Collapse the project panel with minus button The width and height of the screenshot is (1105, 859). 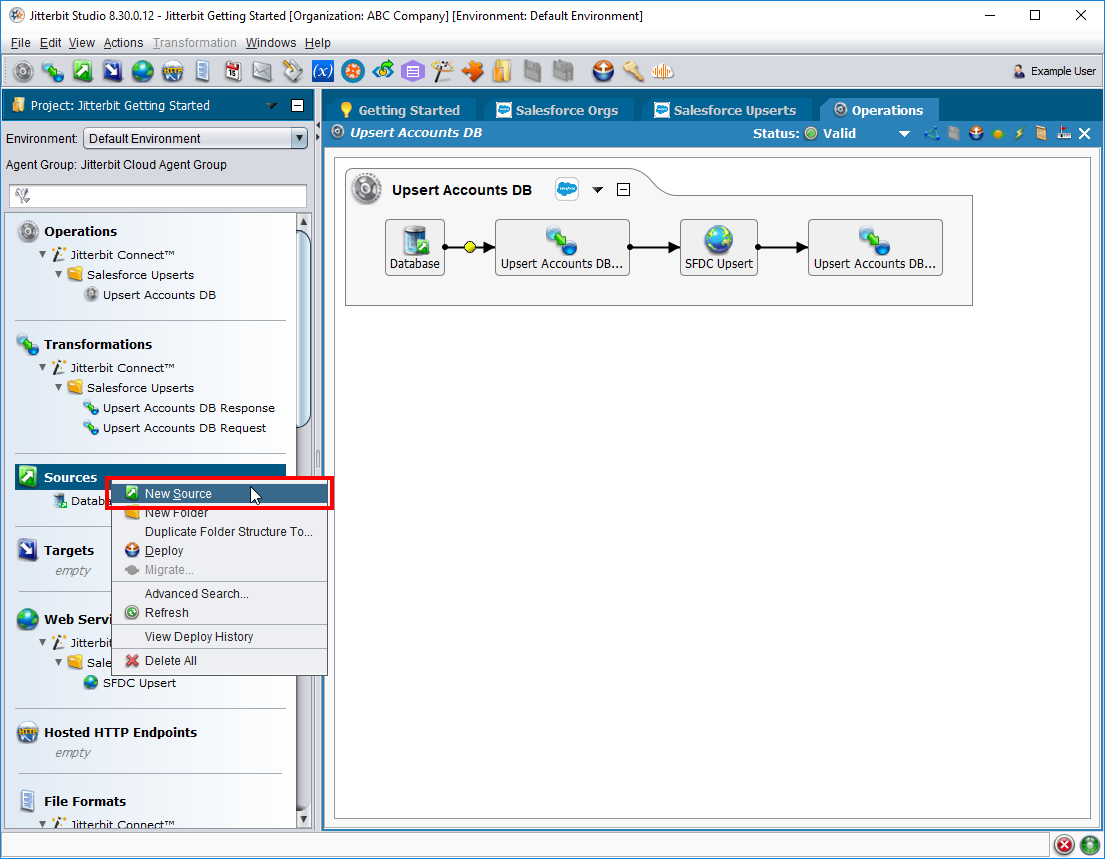[297, 106]
